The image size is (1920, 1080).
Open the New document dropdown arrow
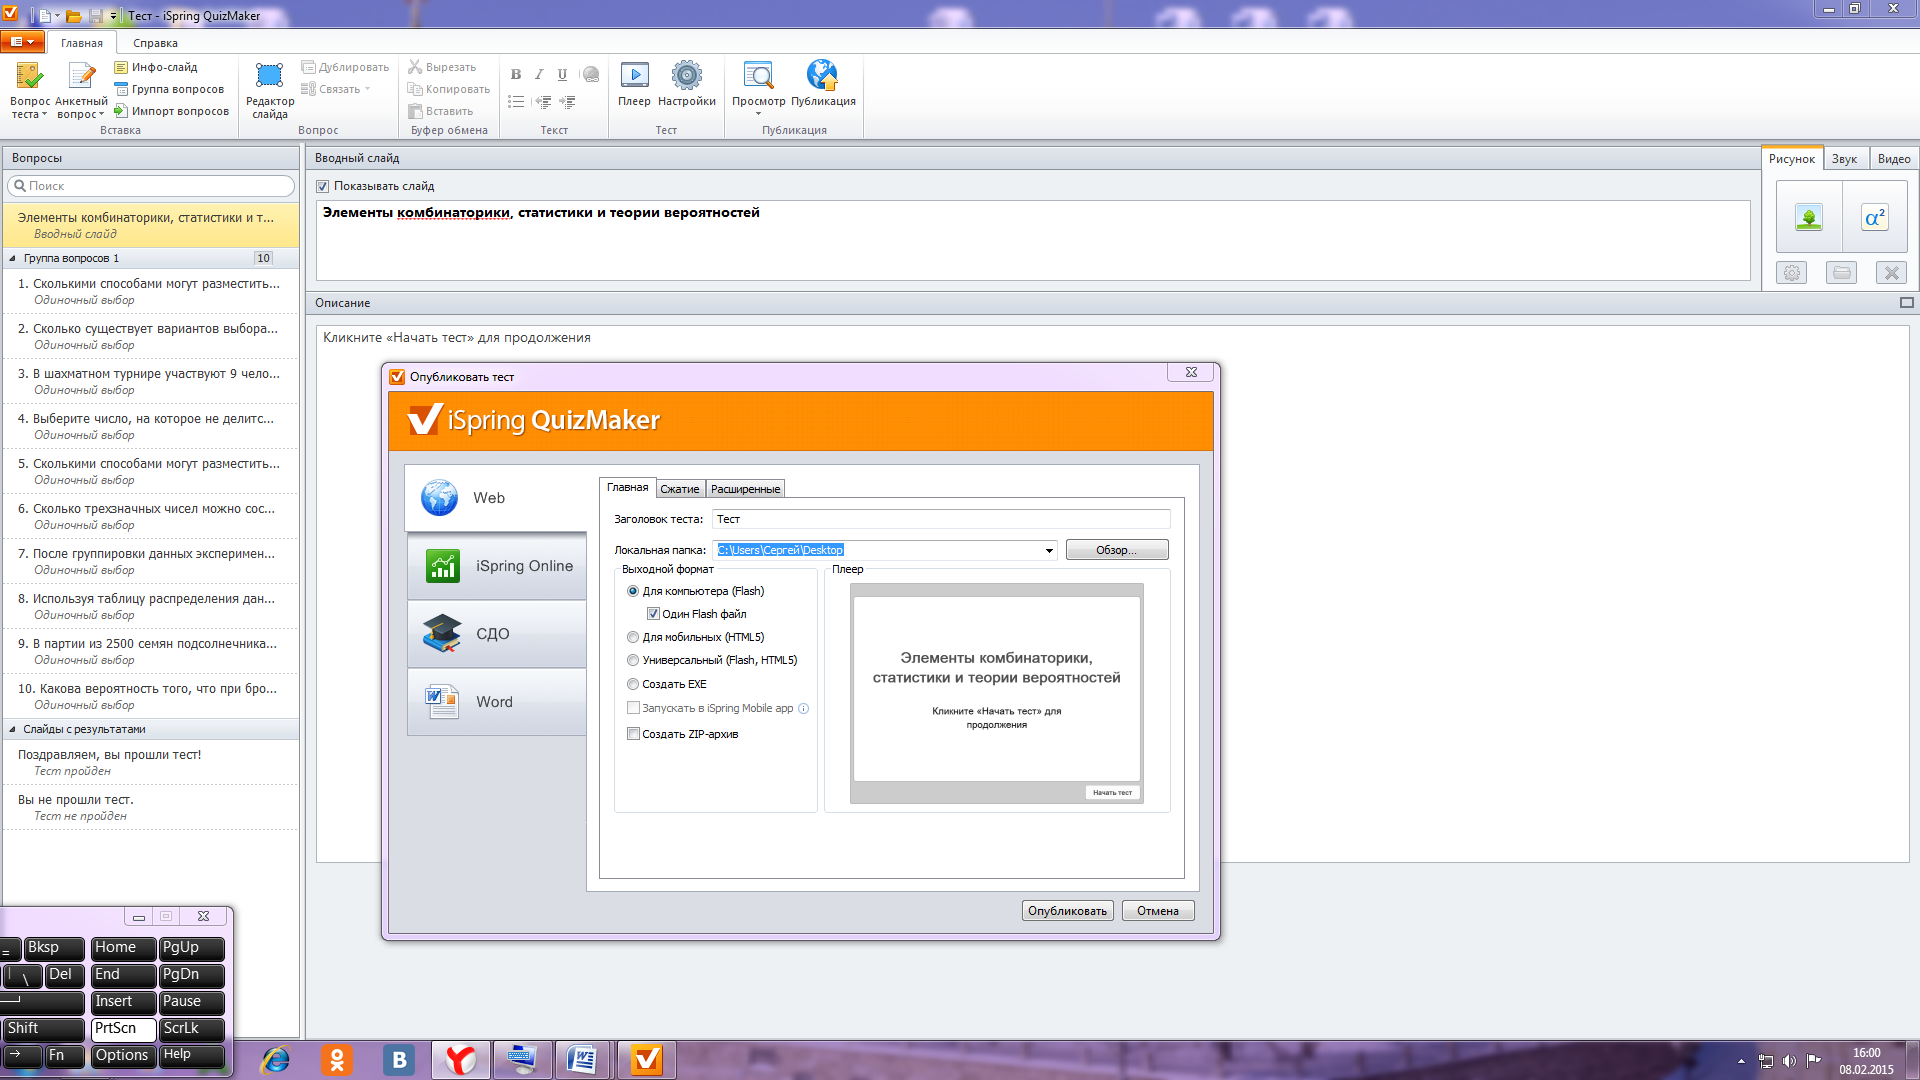click(57, 16)
